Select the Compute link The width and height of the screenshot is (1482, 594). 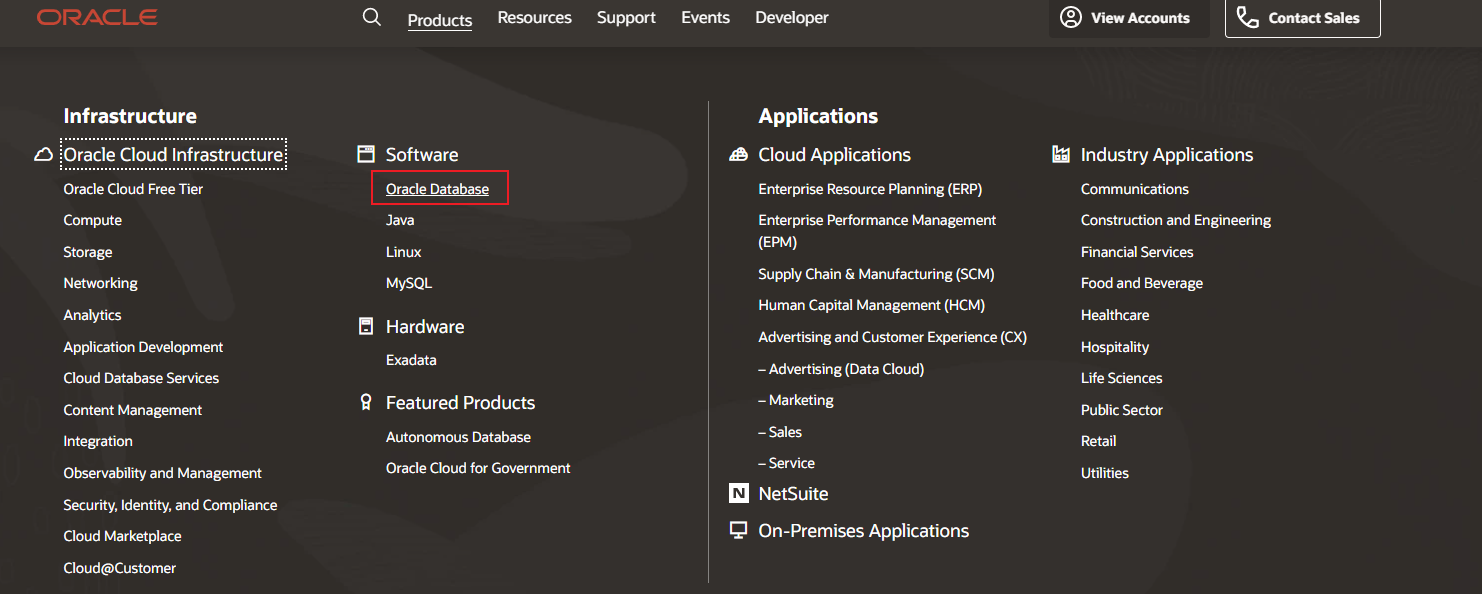pyautogui.click(x=93, y=220)
